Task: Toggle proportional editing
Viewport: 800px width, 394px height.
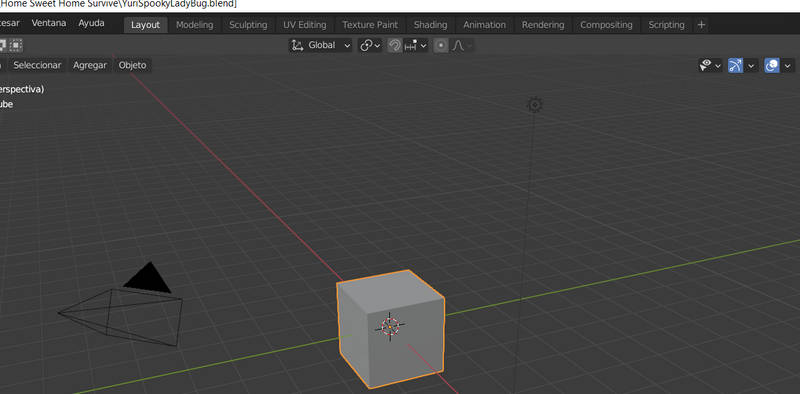Action: (x=441, y=45)
